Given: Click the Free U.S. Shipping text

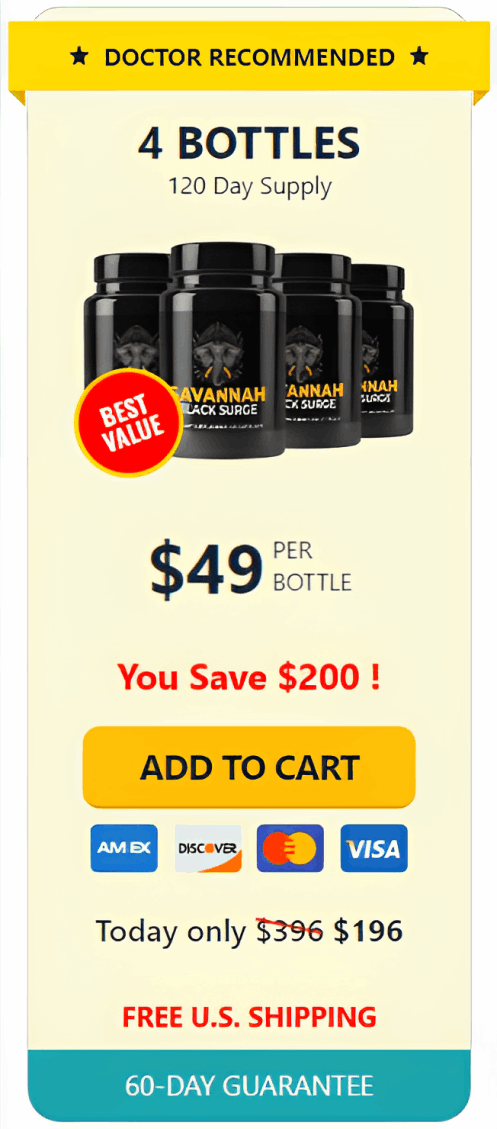Looking at the screenshot, I should tap(249, 1017).
